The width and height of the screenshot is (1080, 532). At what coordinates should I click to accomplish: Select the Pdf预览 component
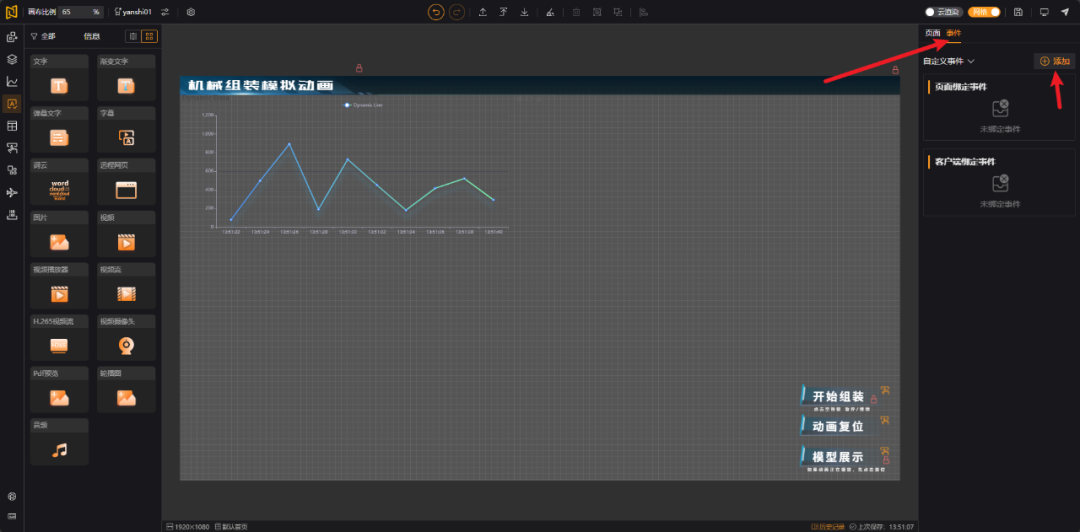pyautogui.click(x=59, y=389)
